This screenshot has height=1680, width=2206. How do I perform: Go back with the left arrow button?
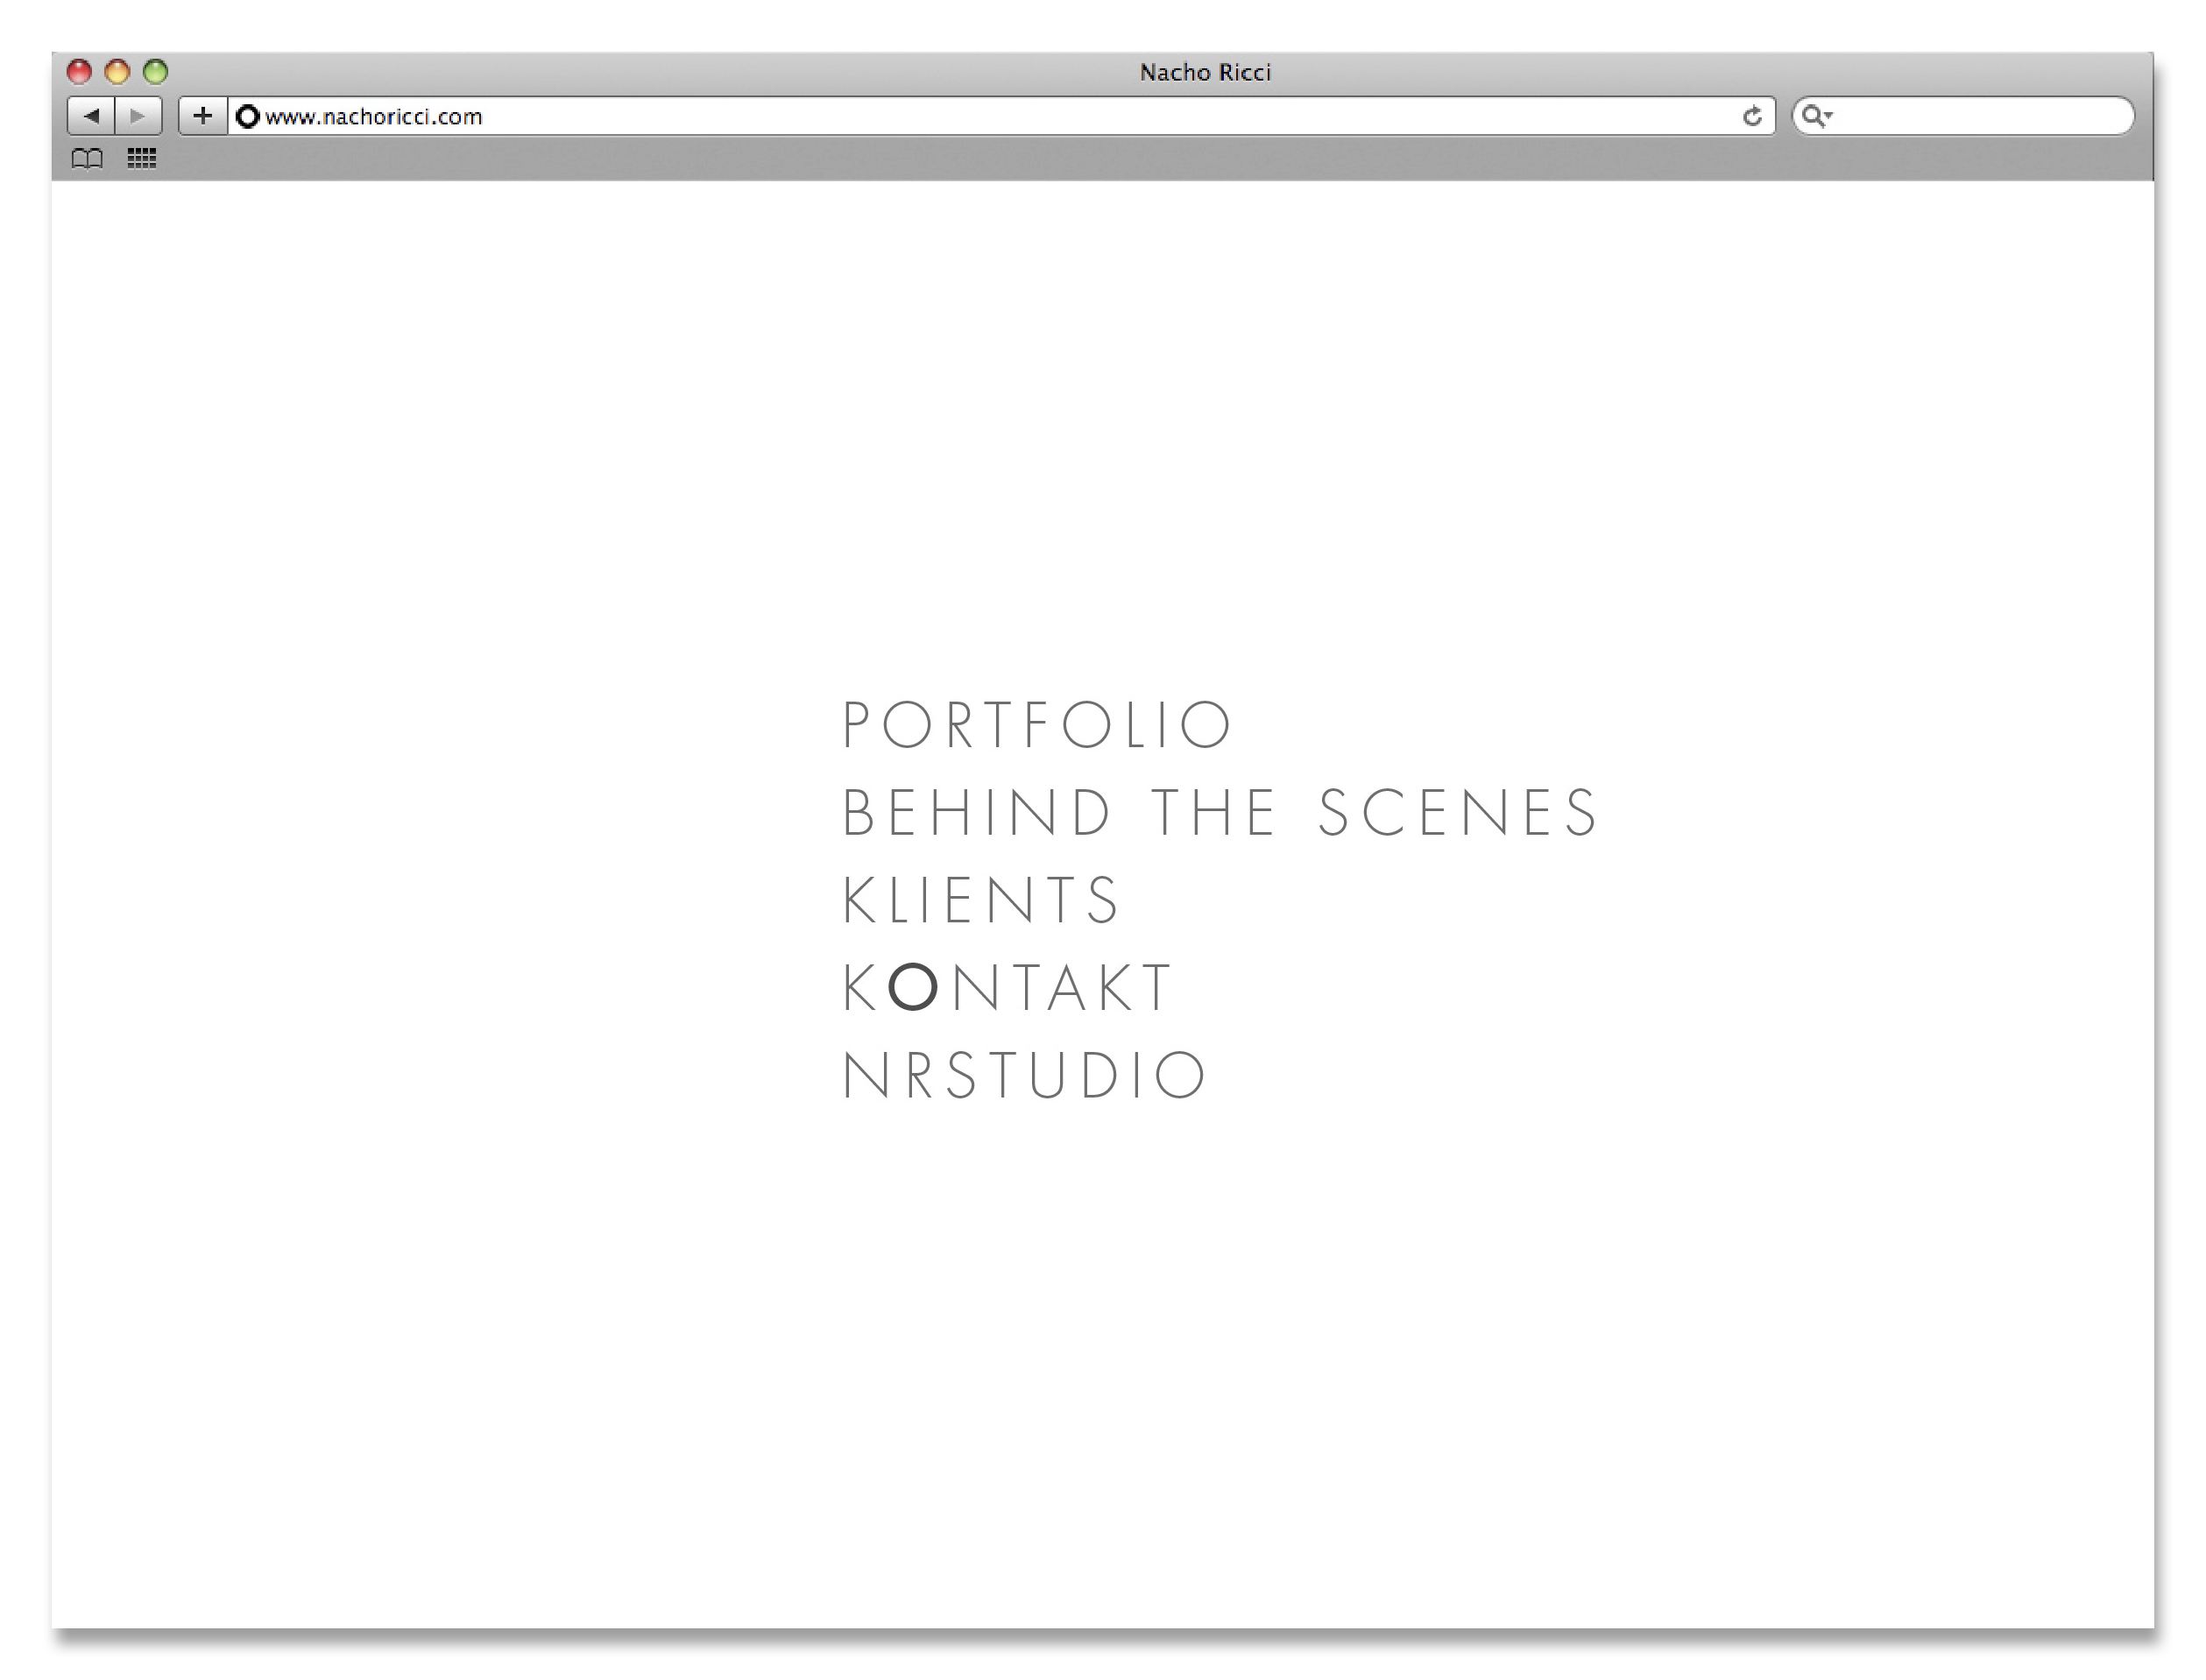pos(91,116)
